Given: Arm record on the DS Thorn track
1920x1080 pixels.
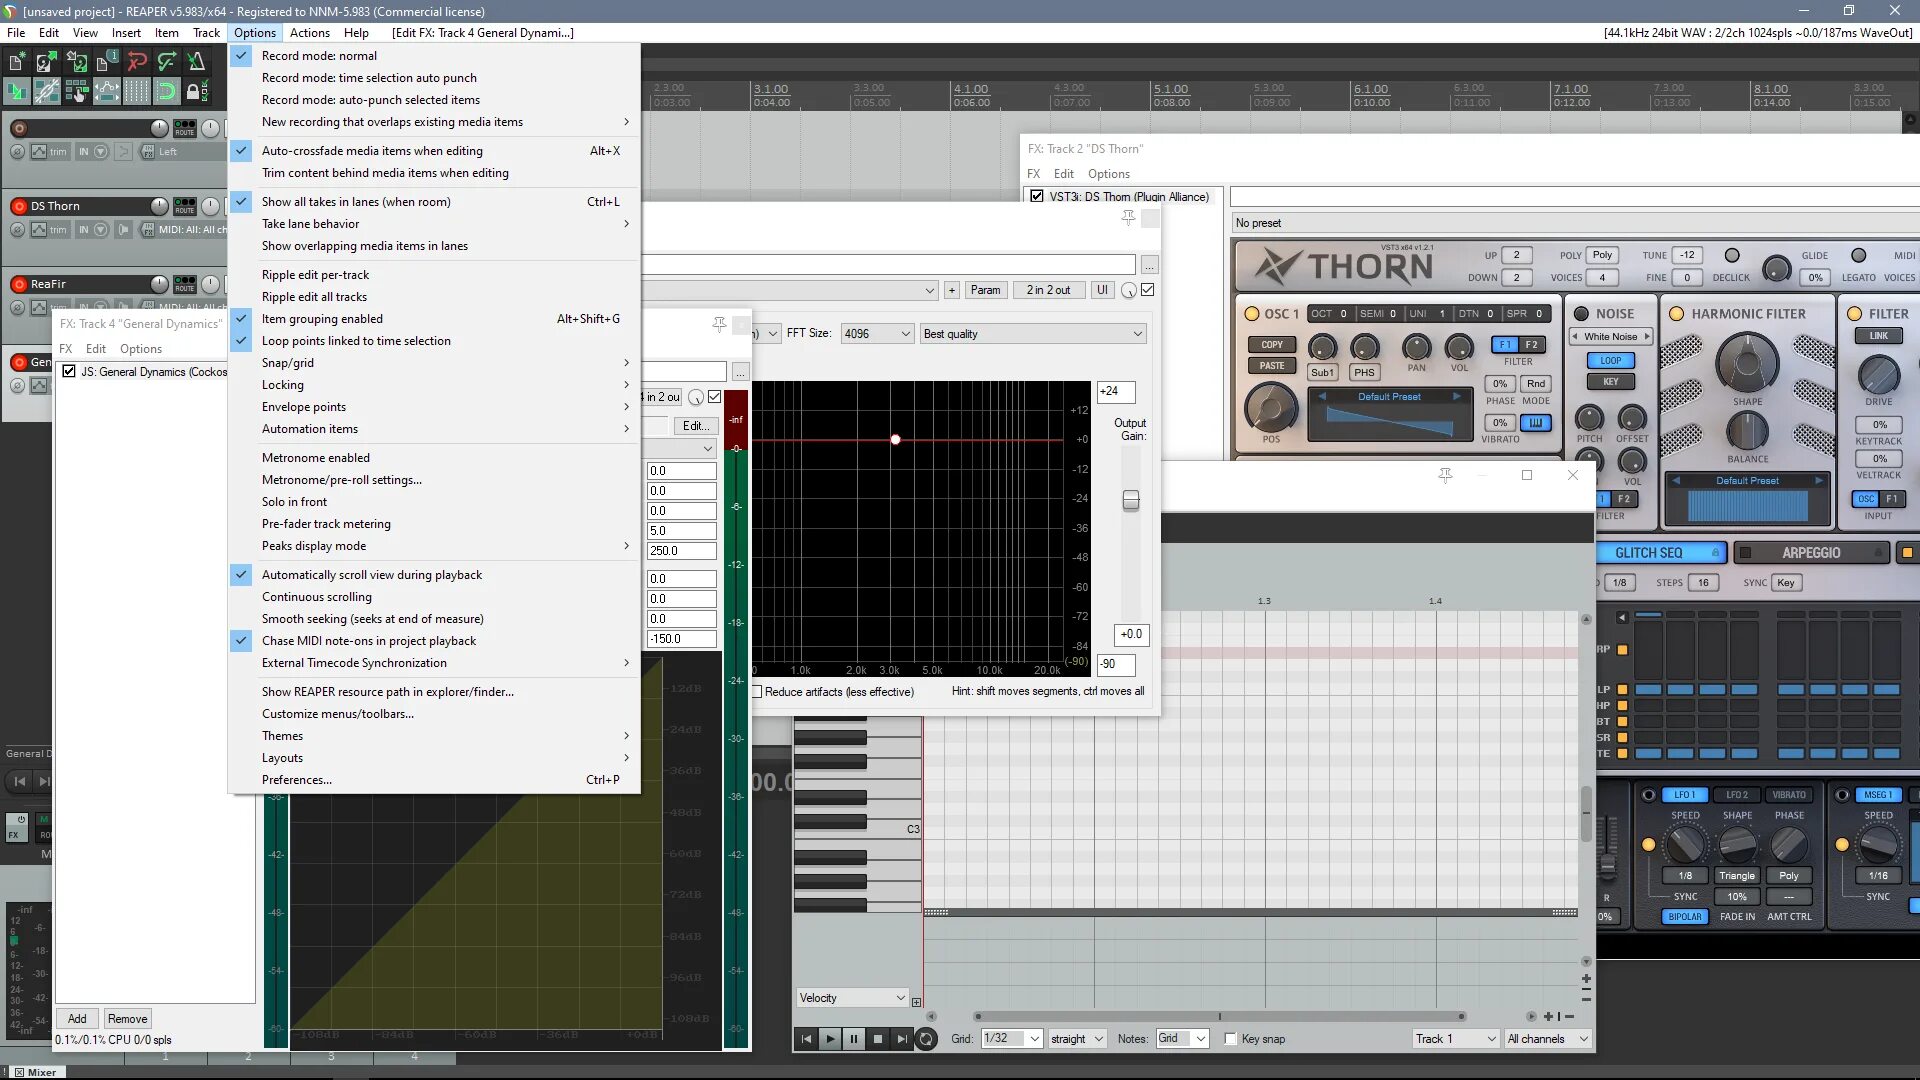Looking at the screenshot, I should [x=18, y=206].
